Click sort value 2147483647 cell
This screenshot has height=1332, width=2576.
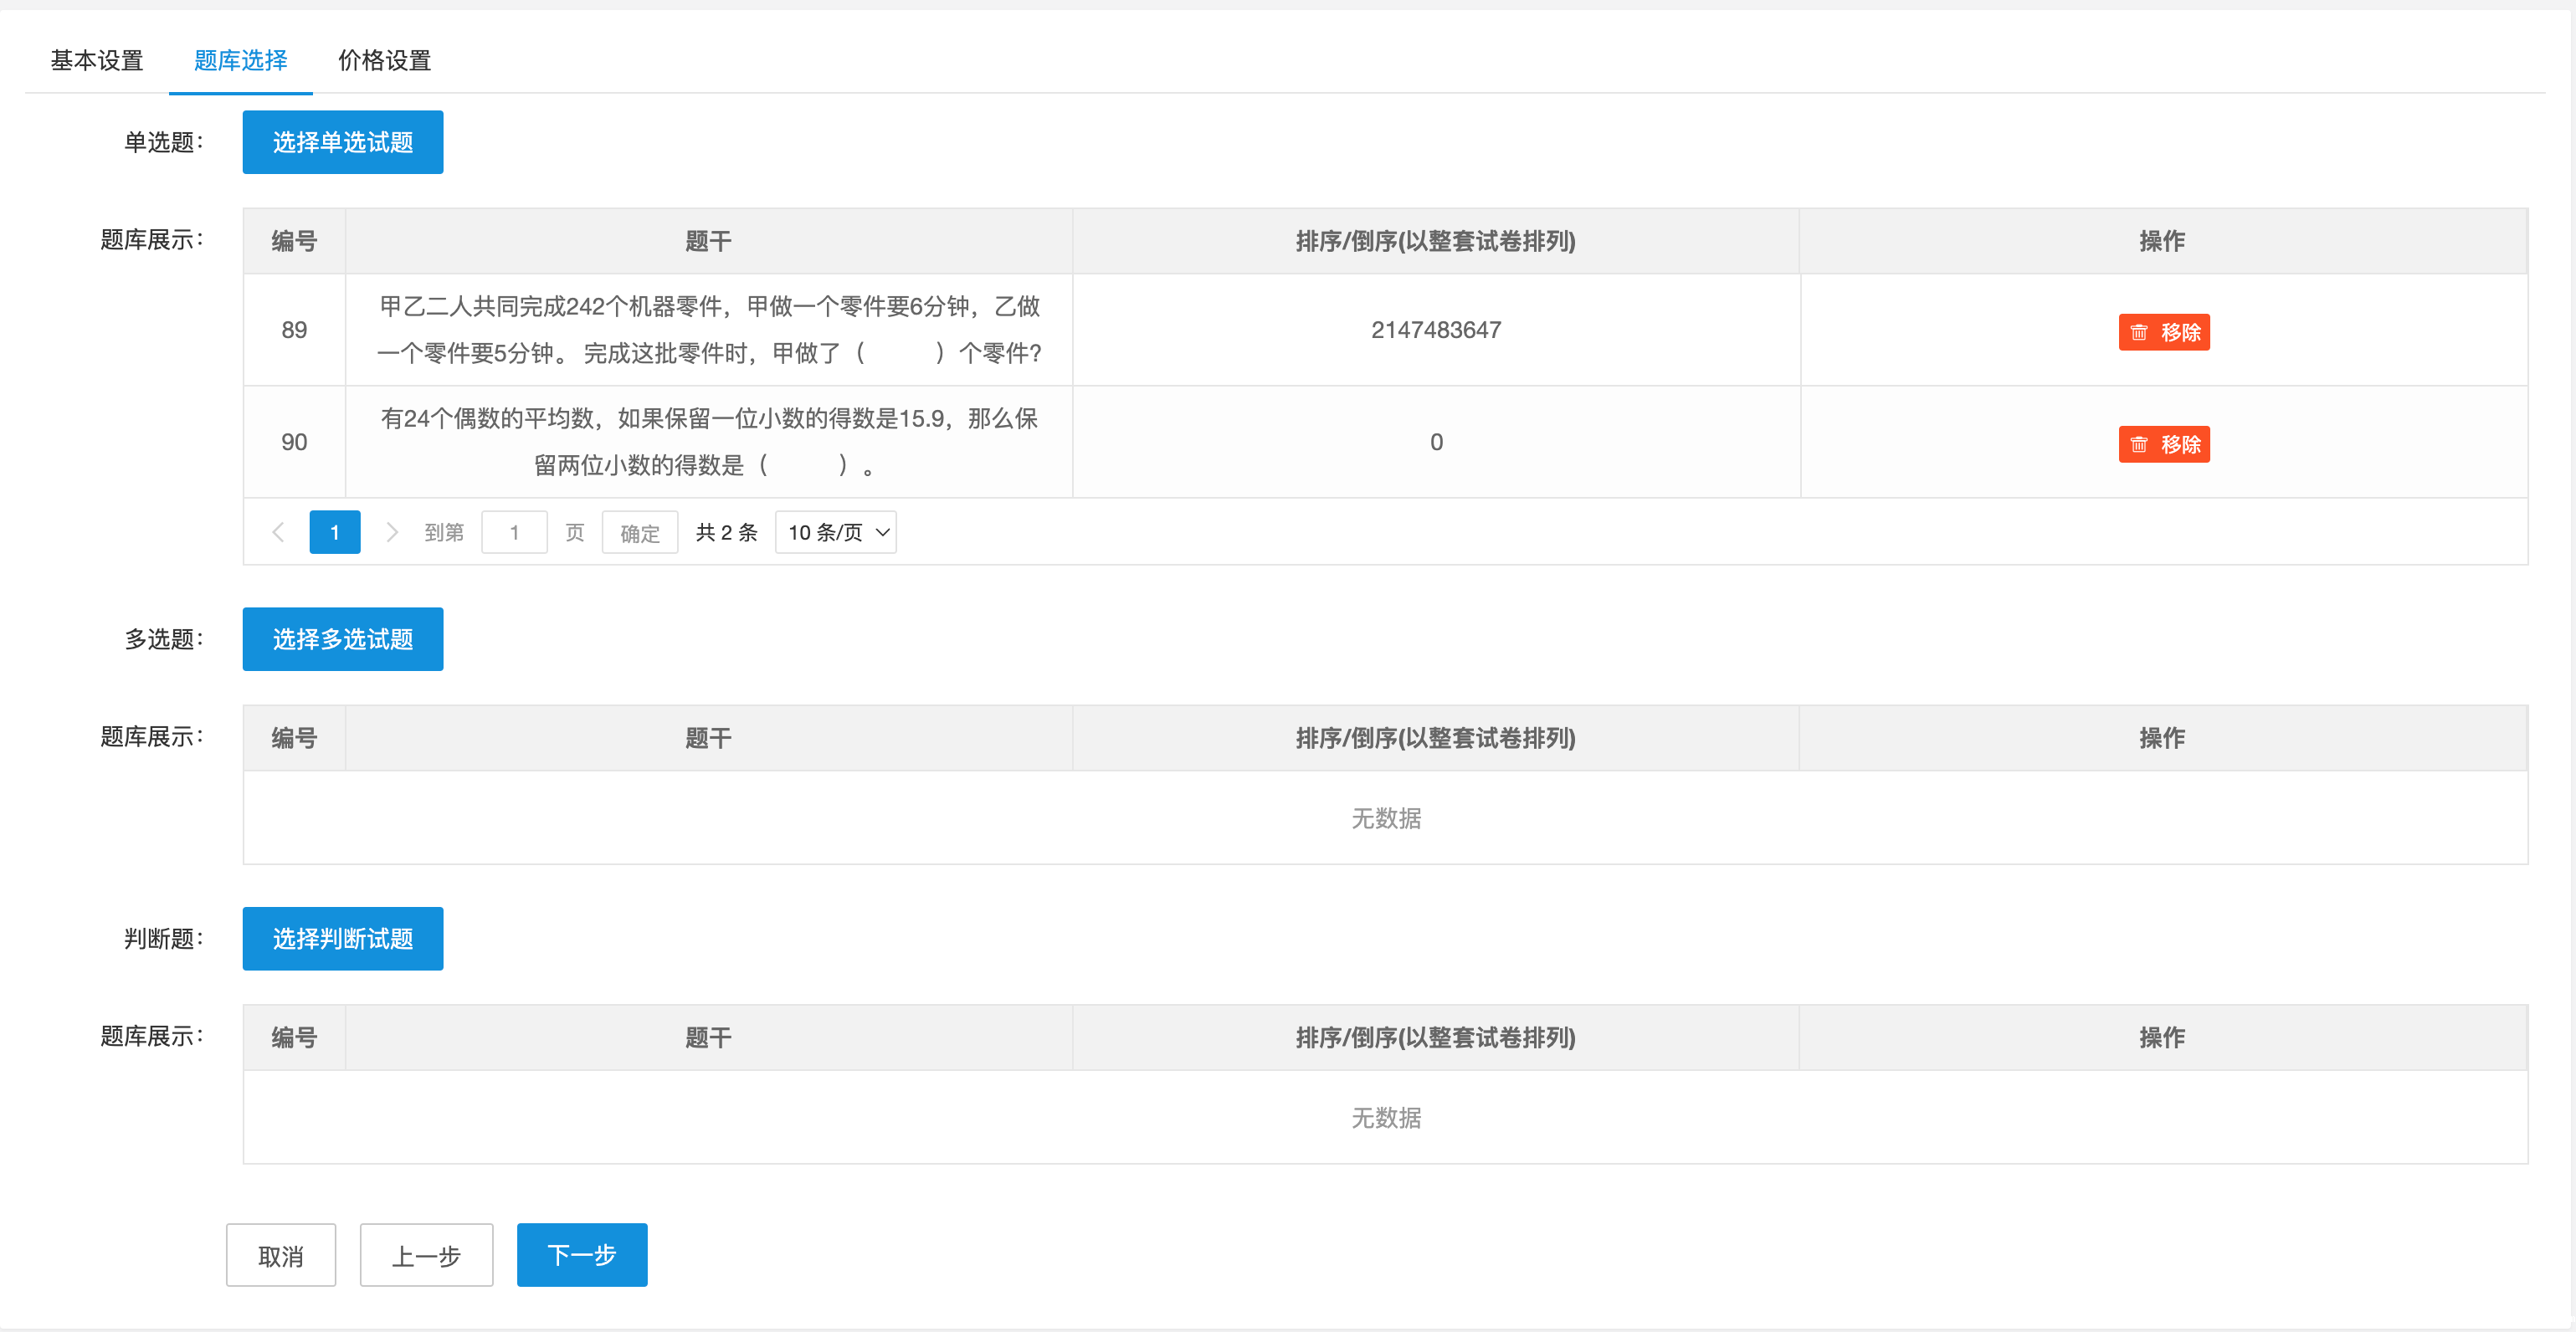click(x=1435, y=330)
